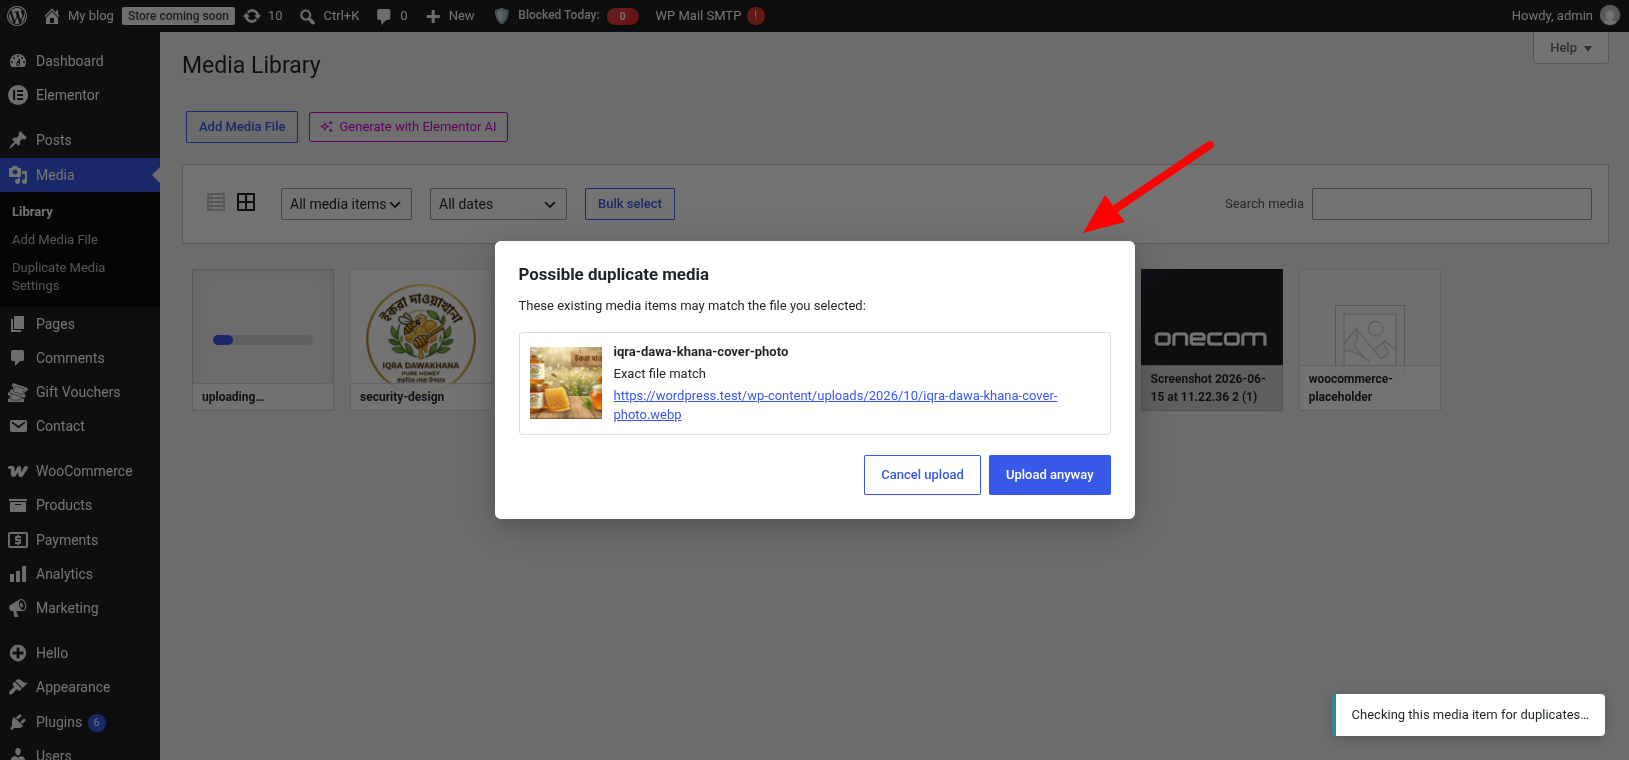The height and width of the screenshot is (760, 1629).
Task: Go to Posts menu
Action: (80, 140)
